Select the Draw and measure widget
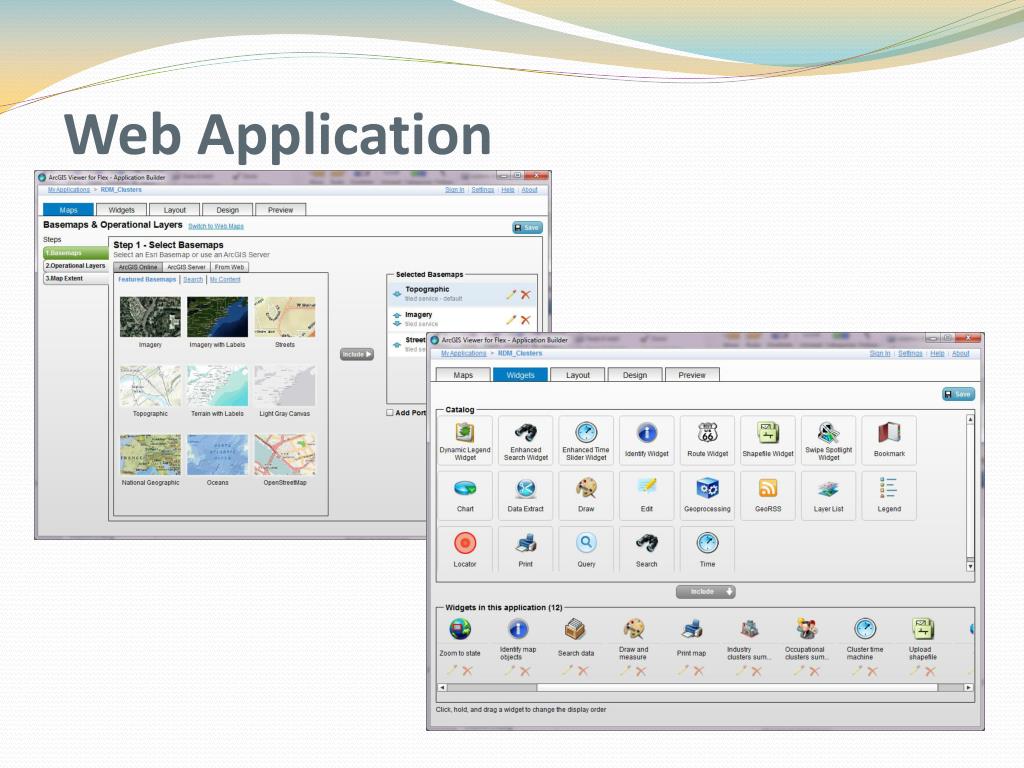This screenshot has height=768, width=1024. pos(633,639)
